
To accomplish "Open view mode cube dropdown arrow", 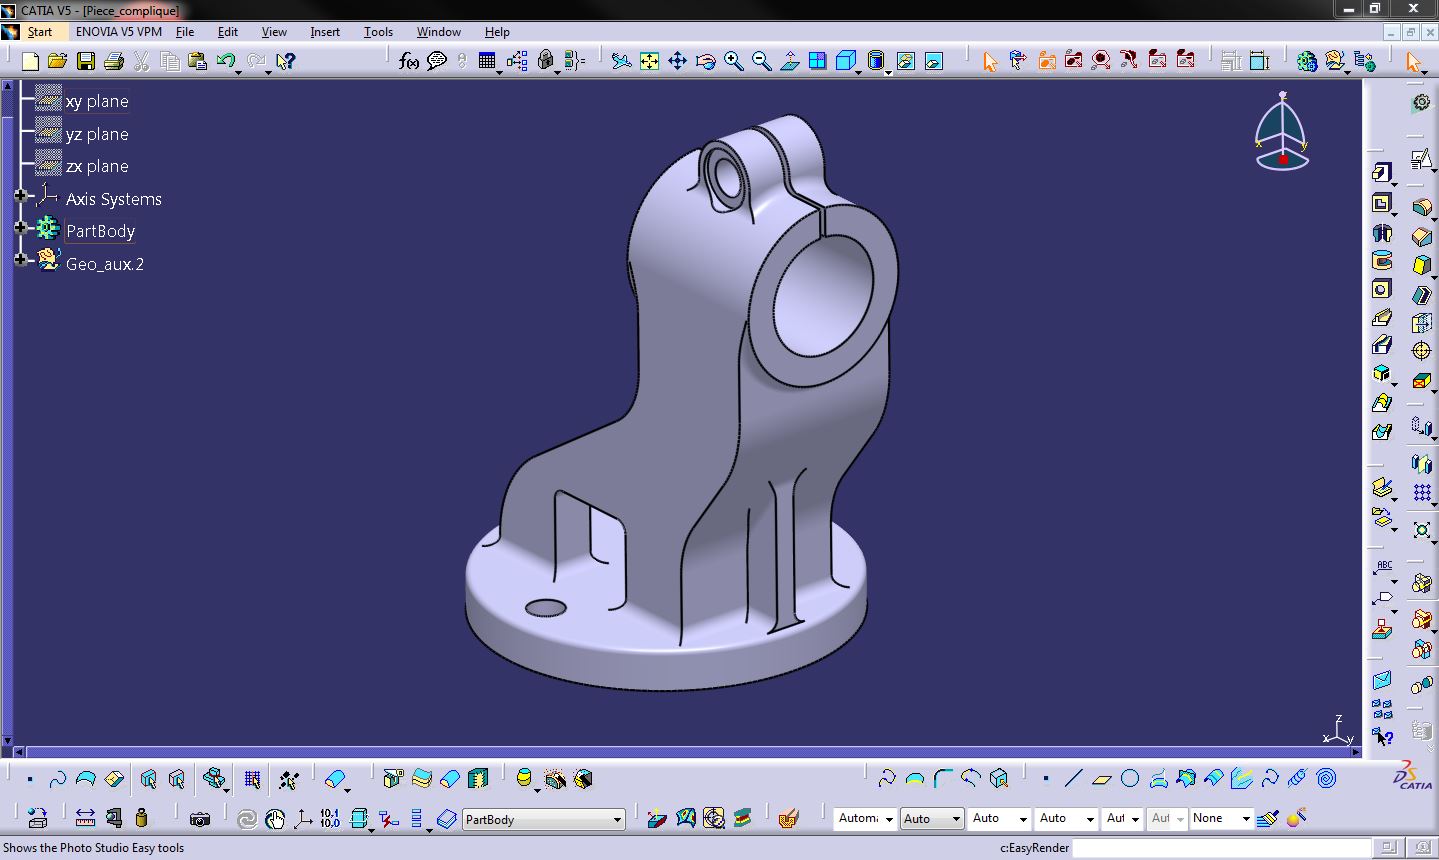I will (859, 71).
